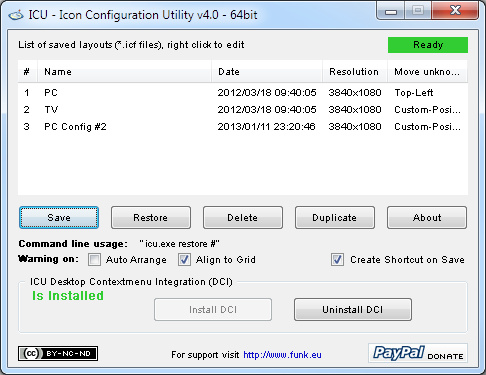Click the PayPal Donate button
This screenshot has height=375, width=486.
pos(418,353)
